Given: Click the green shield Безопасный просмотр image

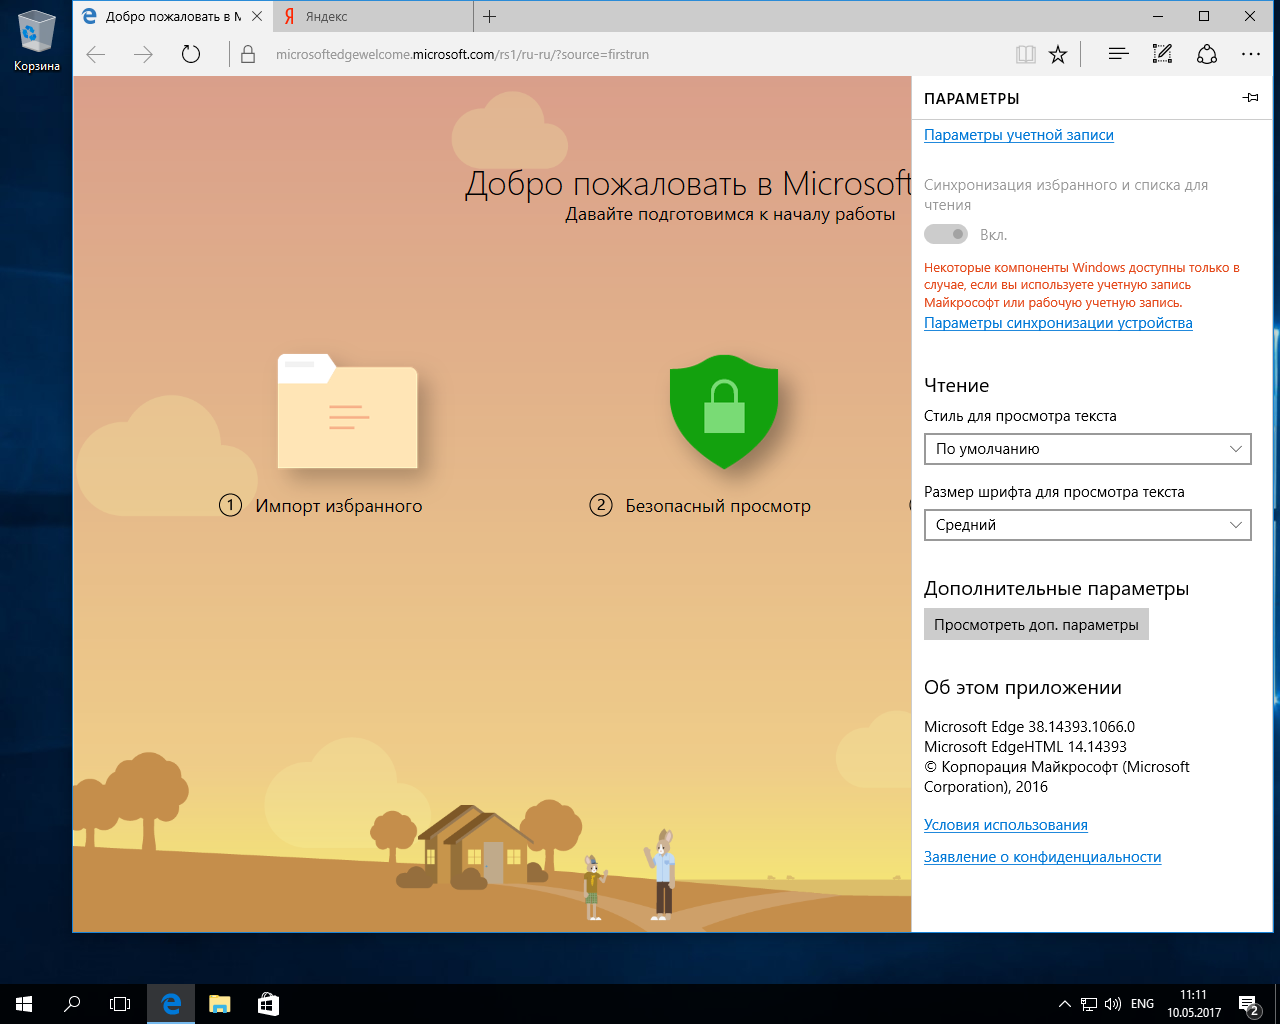Looking at the screenshot, I should (724, 411).
